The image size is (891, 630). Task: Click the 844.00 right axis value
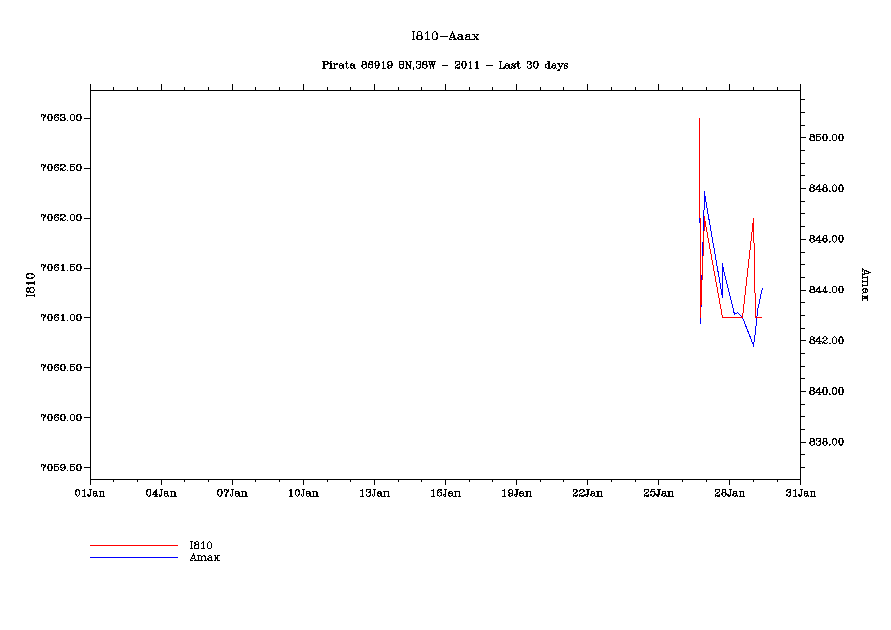click(827, 290)
